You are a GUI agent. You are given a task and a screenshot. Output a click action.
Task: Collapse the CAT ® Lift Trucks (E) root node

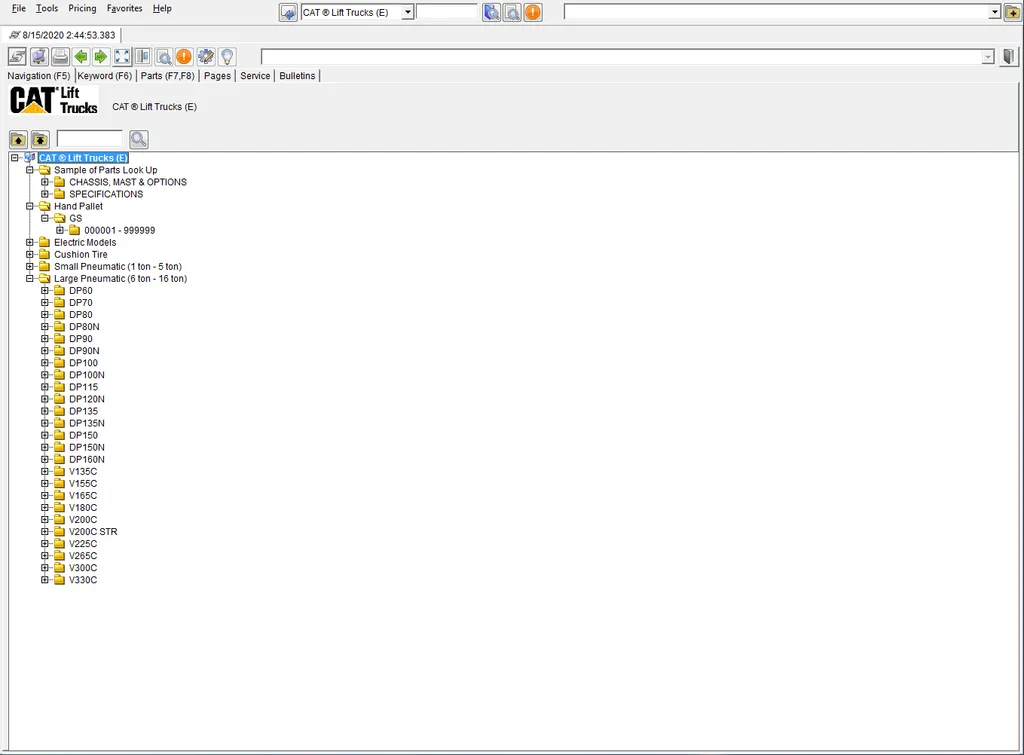pyautogui.click(x=14, y=158)
